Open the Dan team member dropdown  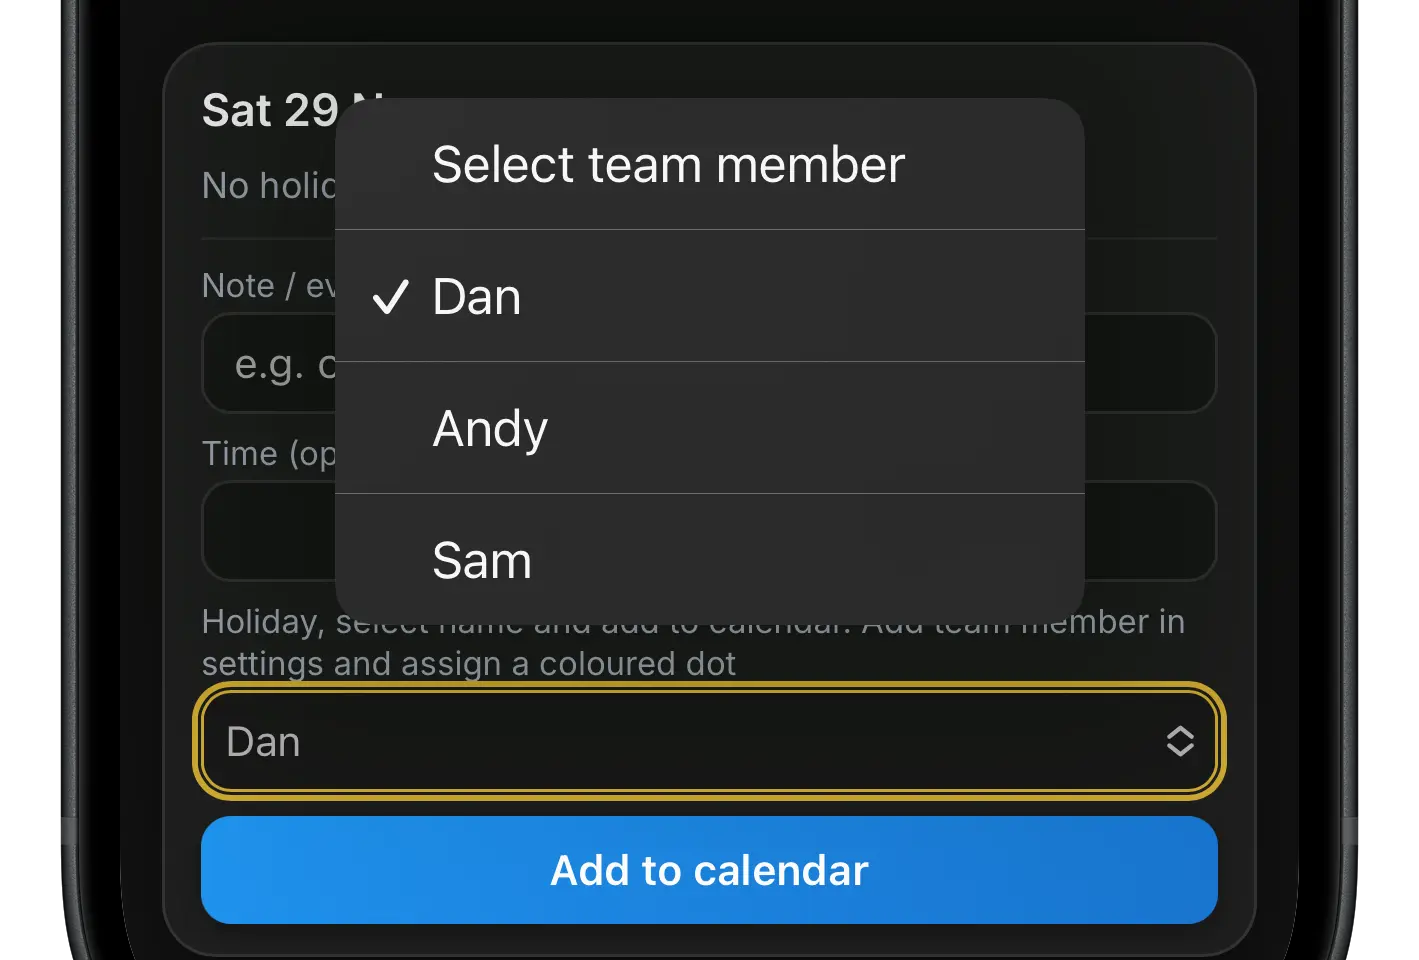(x=709, y=741)
